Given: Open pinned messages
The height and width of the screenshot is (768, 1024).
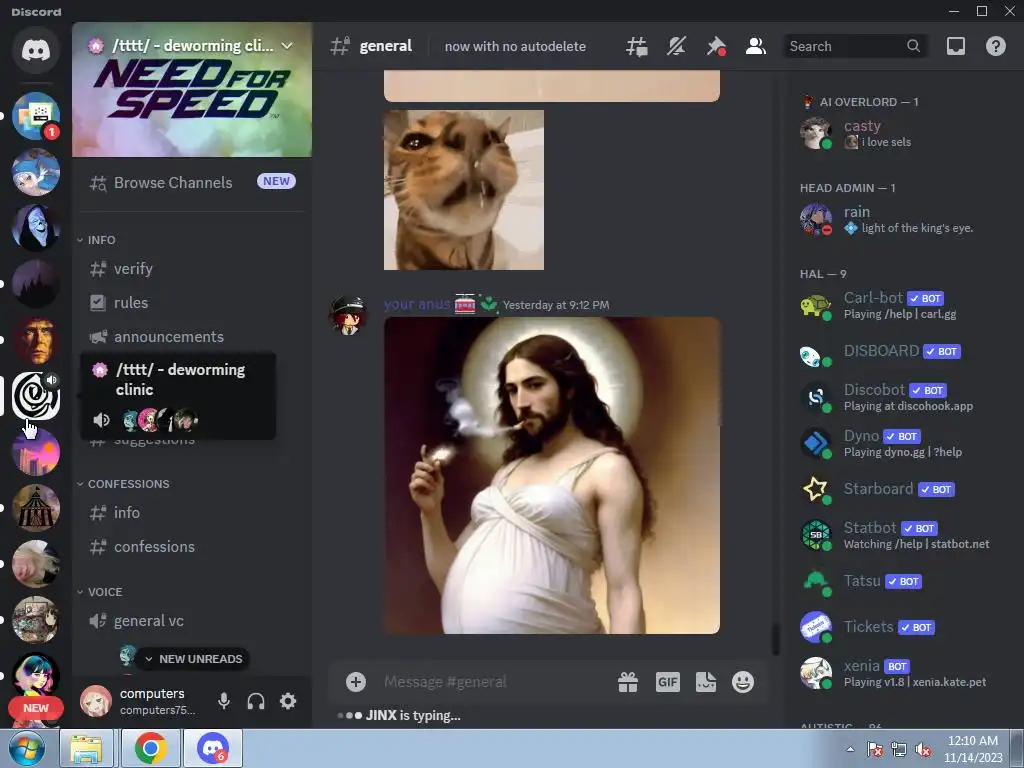Looking at the screenshot, I should [716, 46].
